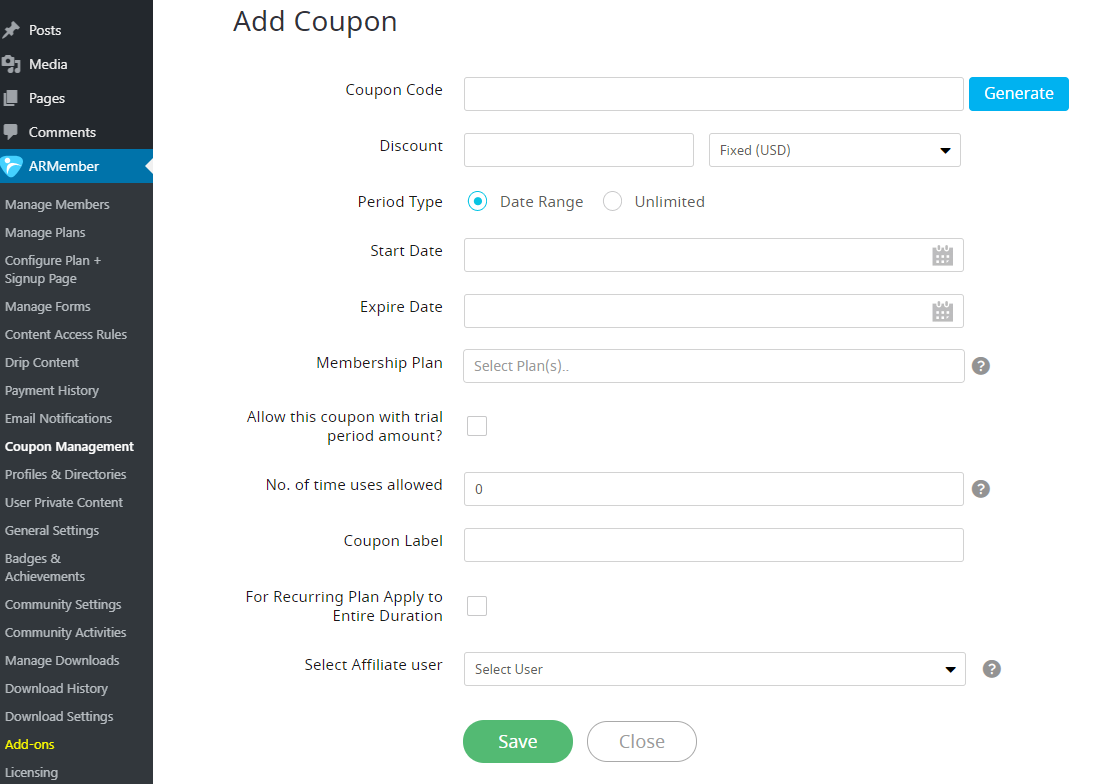Open Payment History in the sidebar menu
This screenshot has height=784, width=1119.
tap(52, 390)
